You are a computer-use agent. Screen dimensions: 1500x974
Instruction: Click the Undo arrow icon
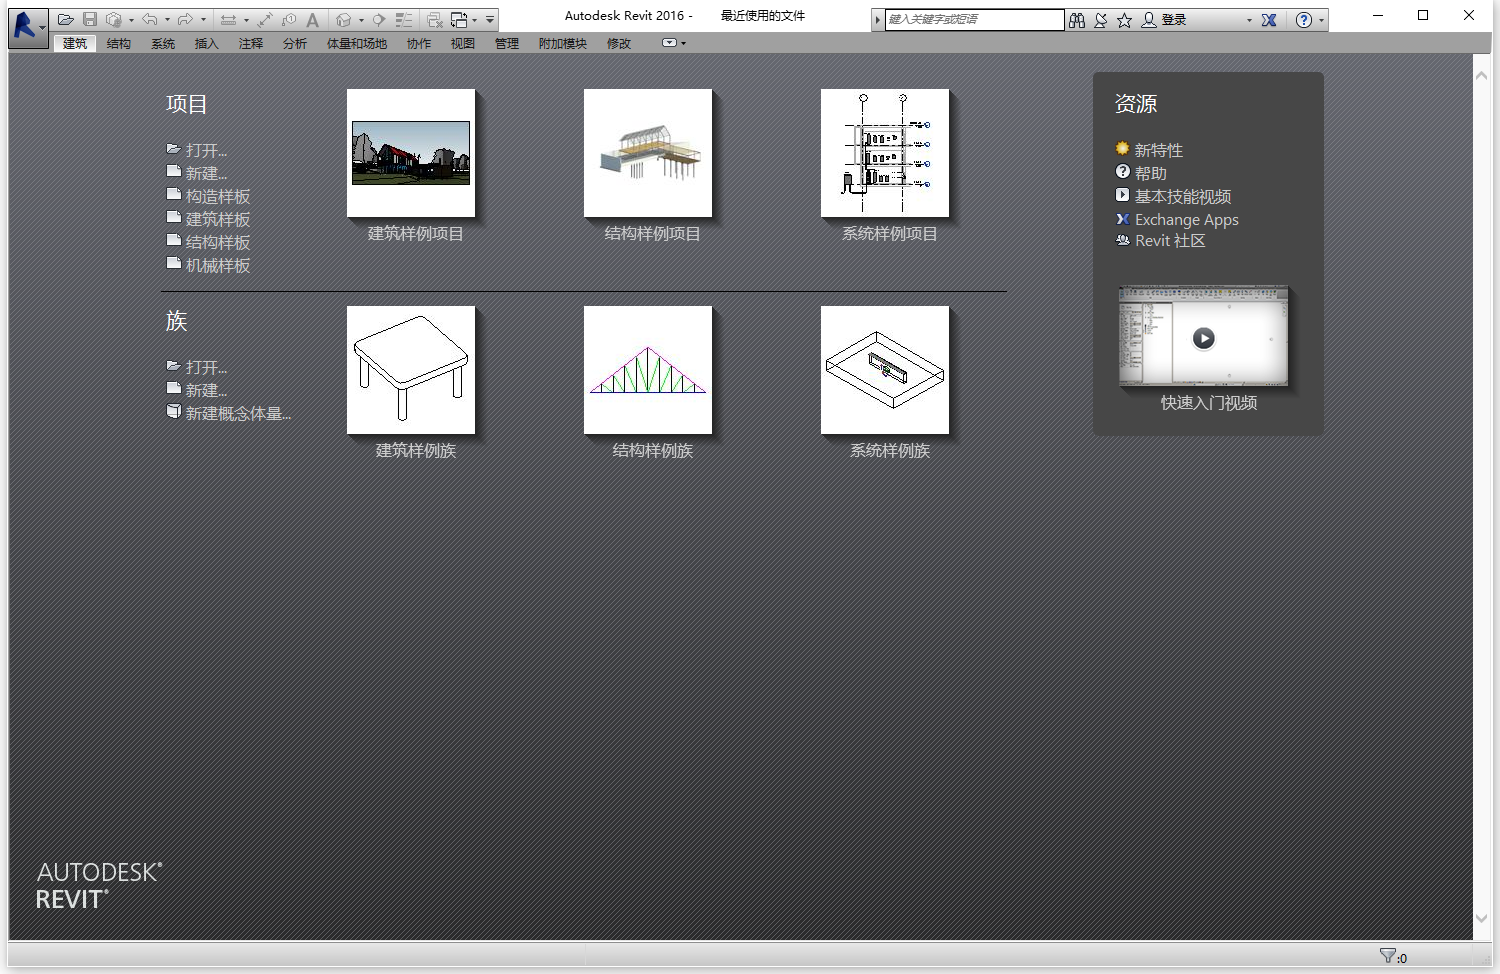[x=150, y=20]
